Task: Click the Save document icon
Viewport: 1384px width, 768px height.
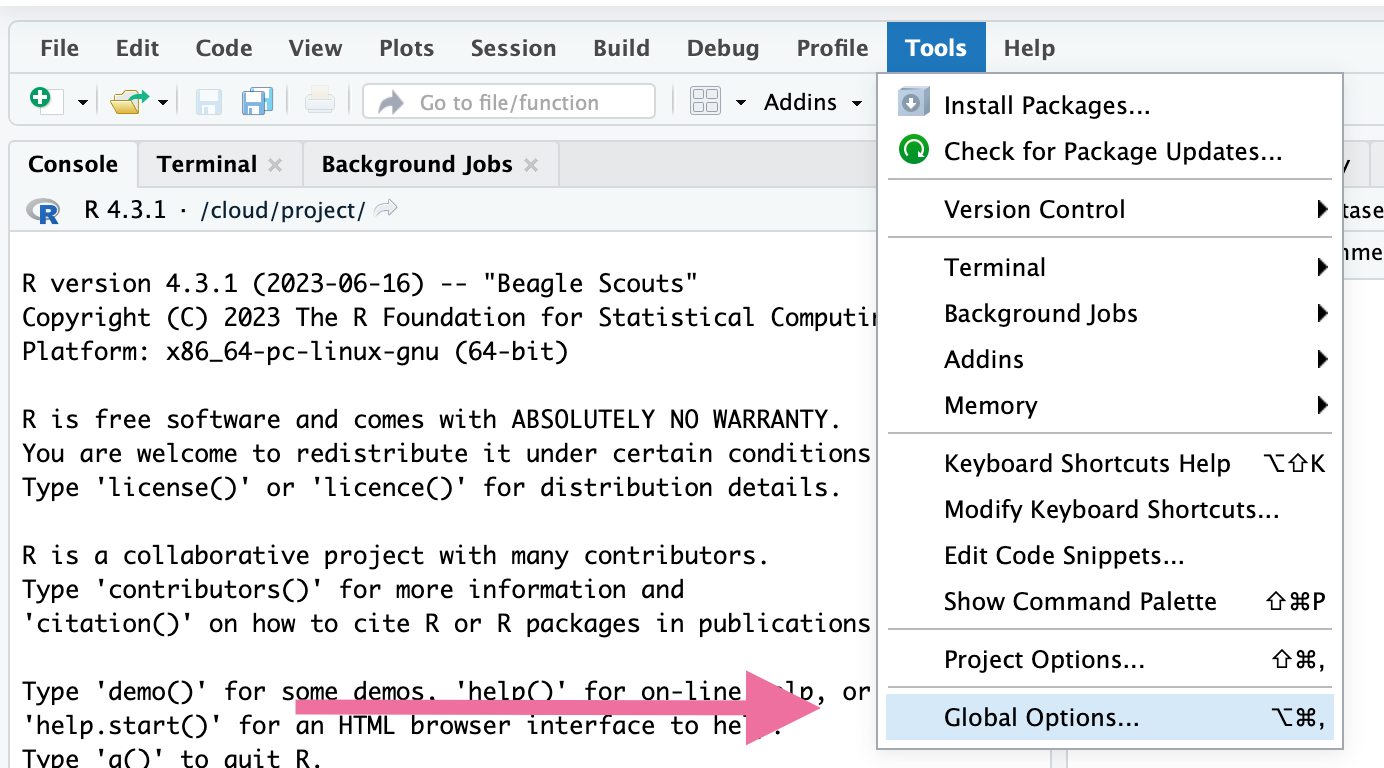Action: coord(208,102)
